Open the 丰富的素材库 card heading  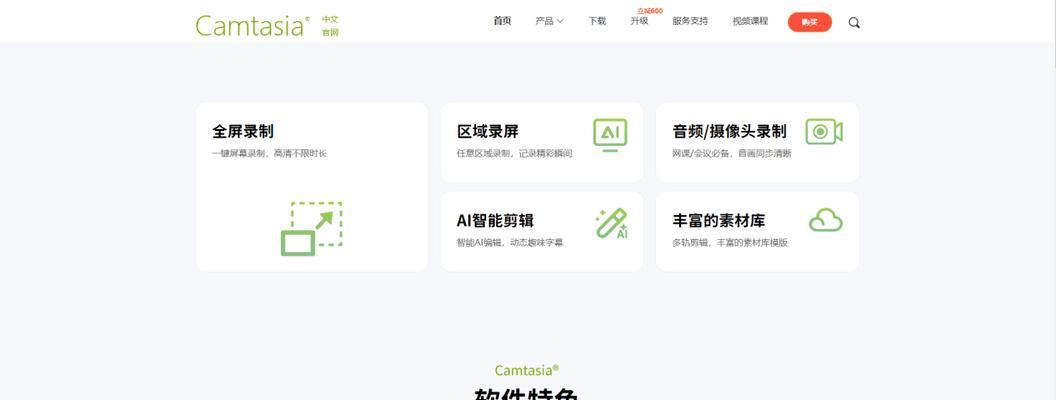click(719, 221)
